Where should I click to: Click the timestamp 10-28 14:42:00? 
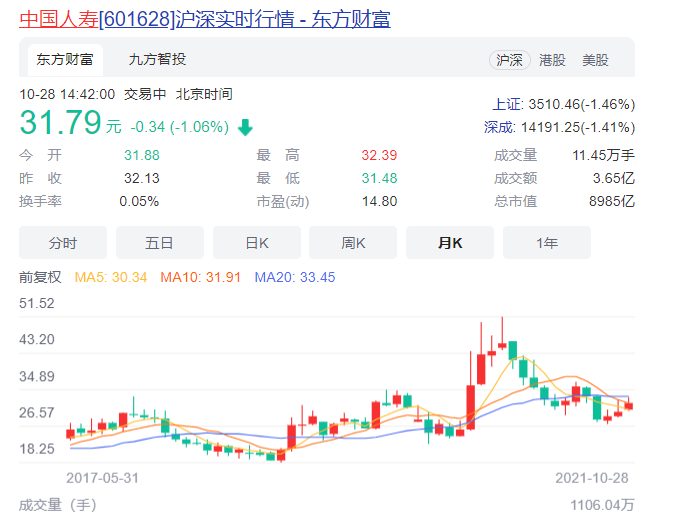tap(67, 94)
